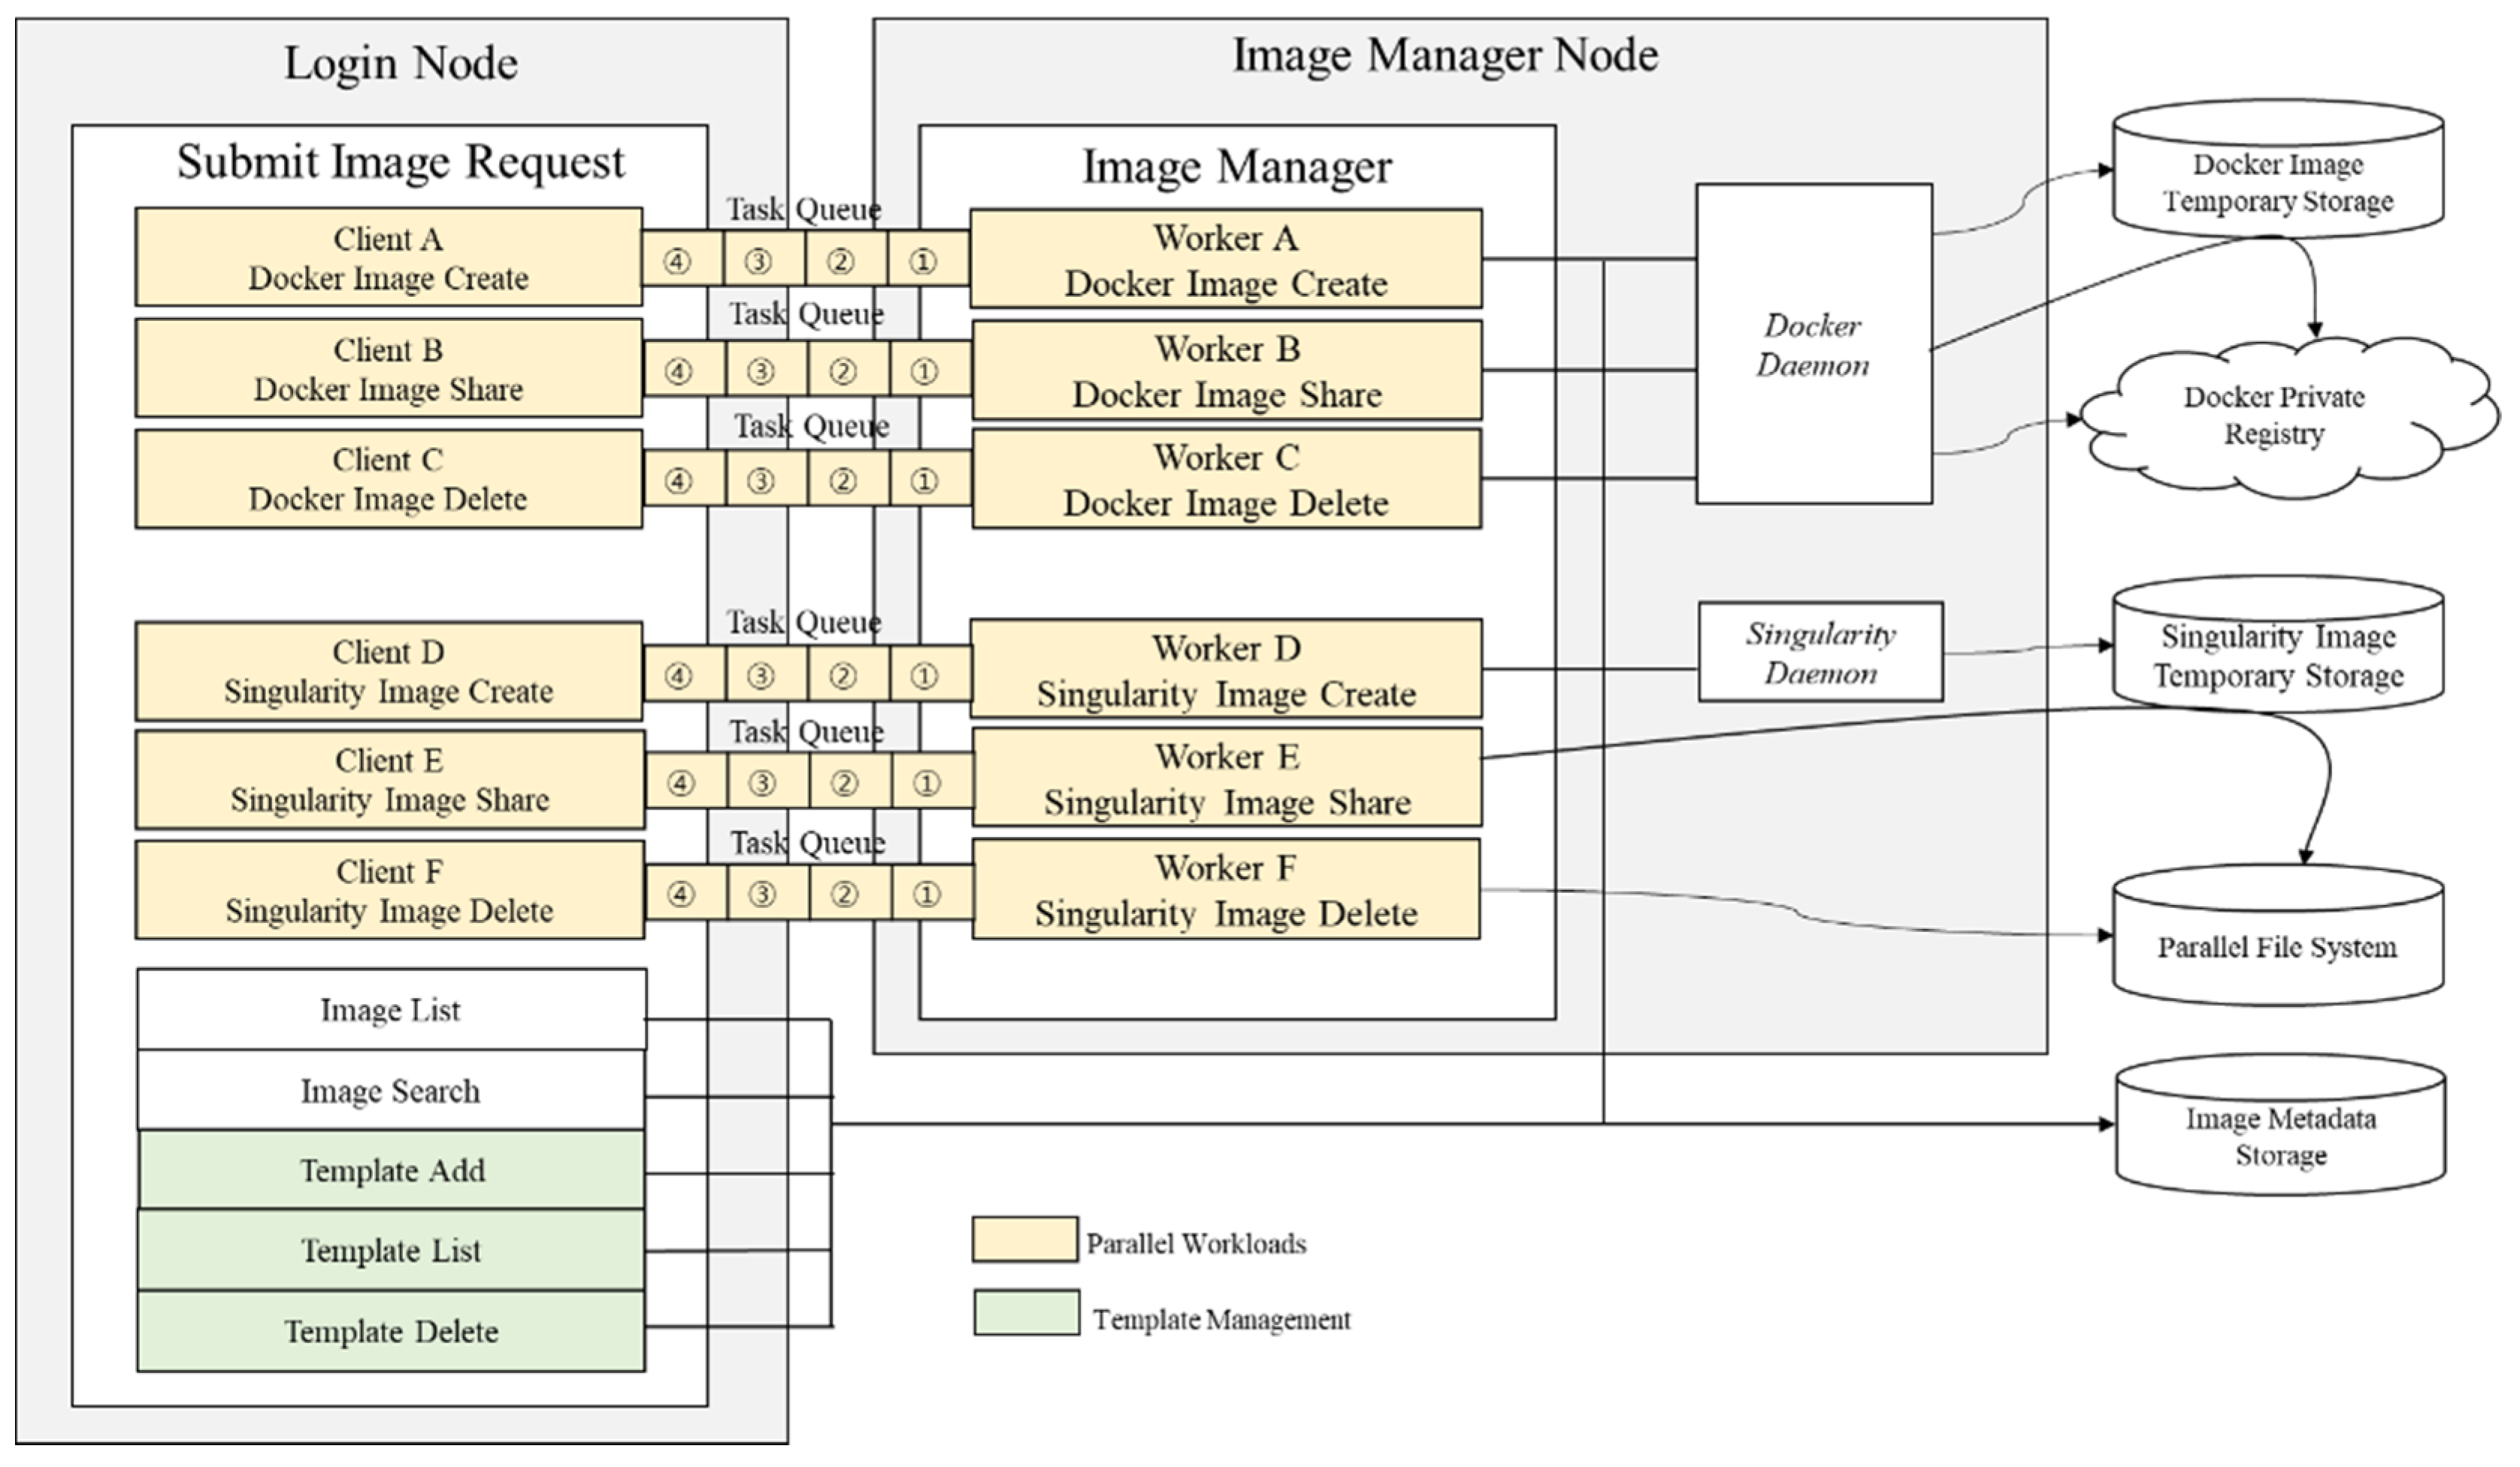Select the Template Add box
This screenshot has height=1467, width=2520.
click(391, 1170)
